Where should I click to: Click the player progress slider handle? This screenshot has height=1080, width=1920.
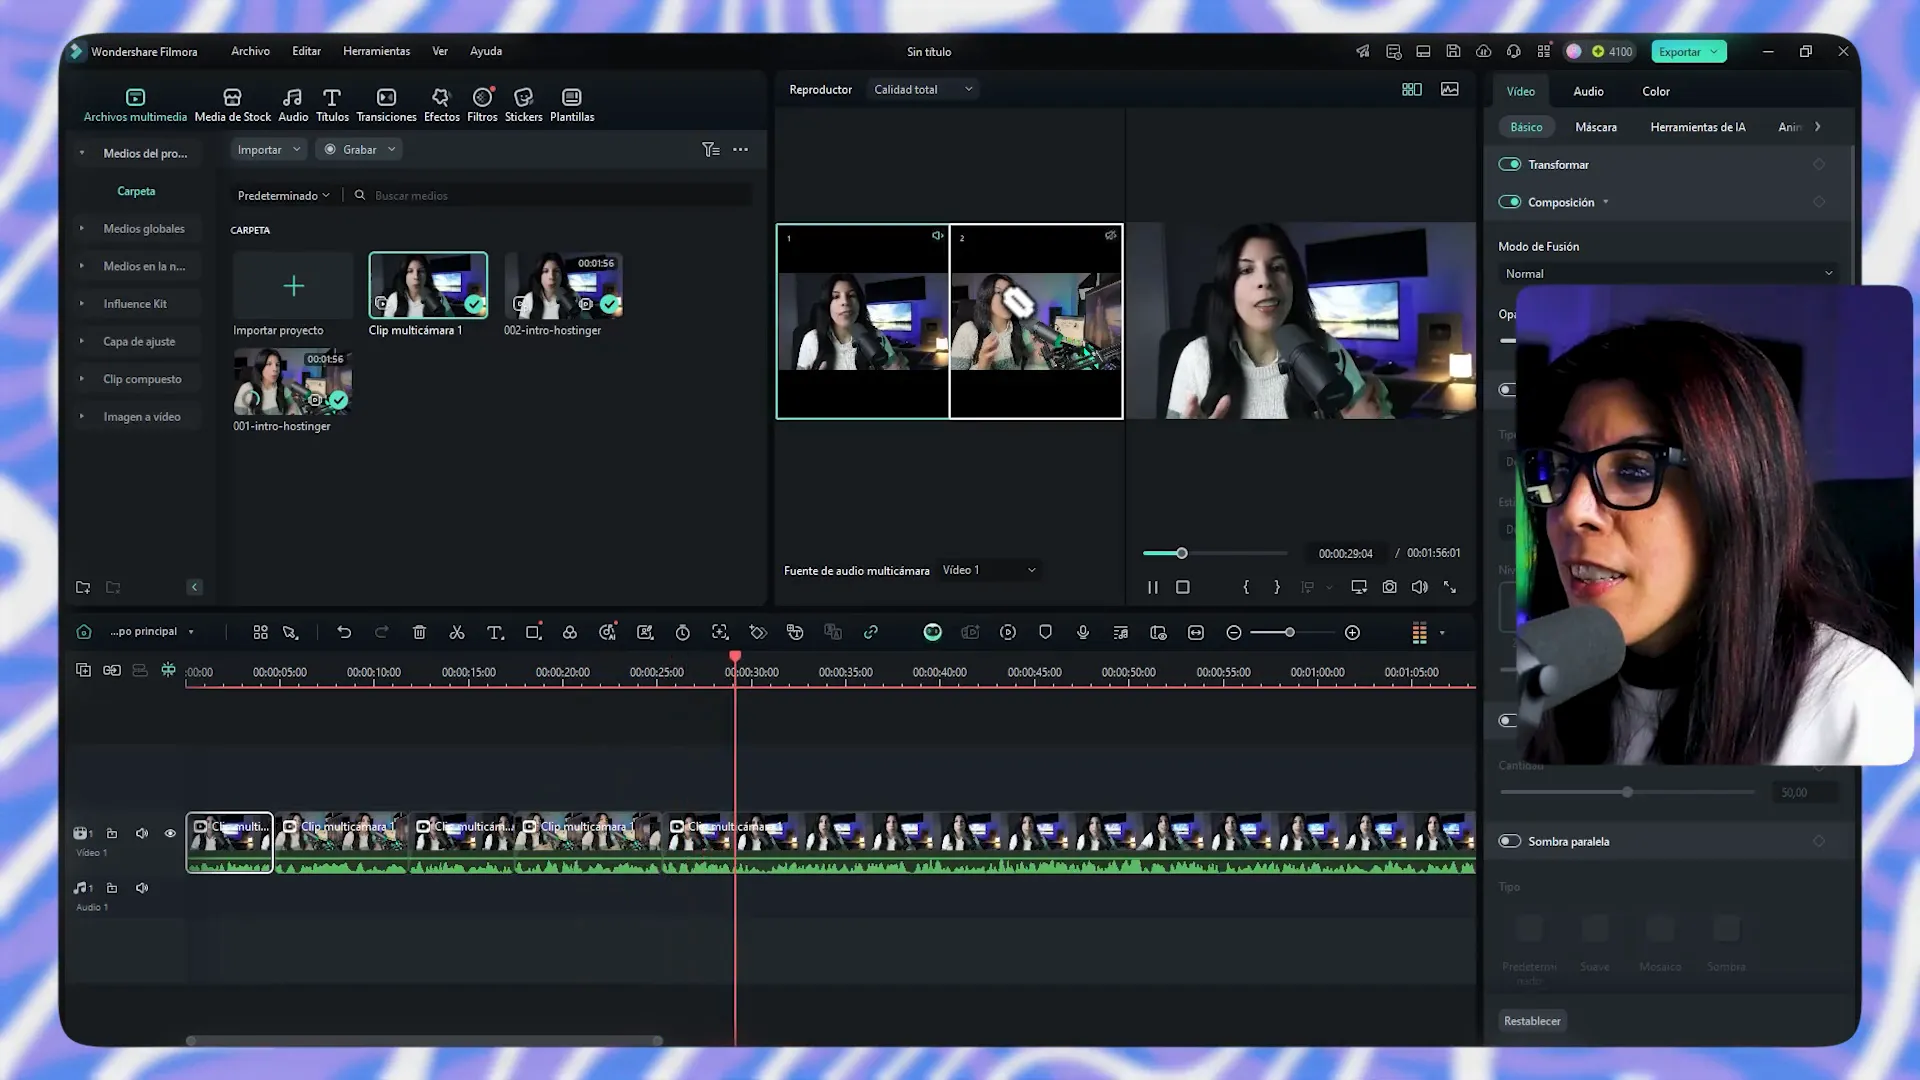tap(1182, 553)
